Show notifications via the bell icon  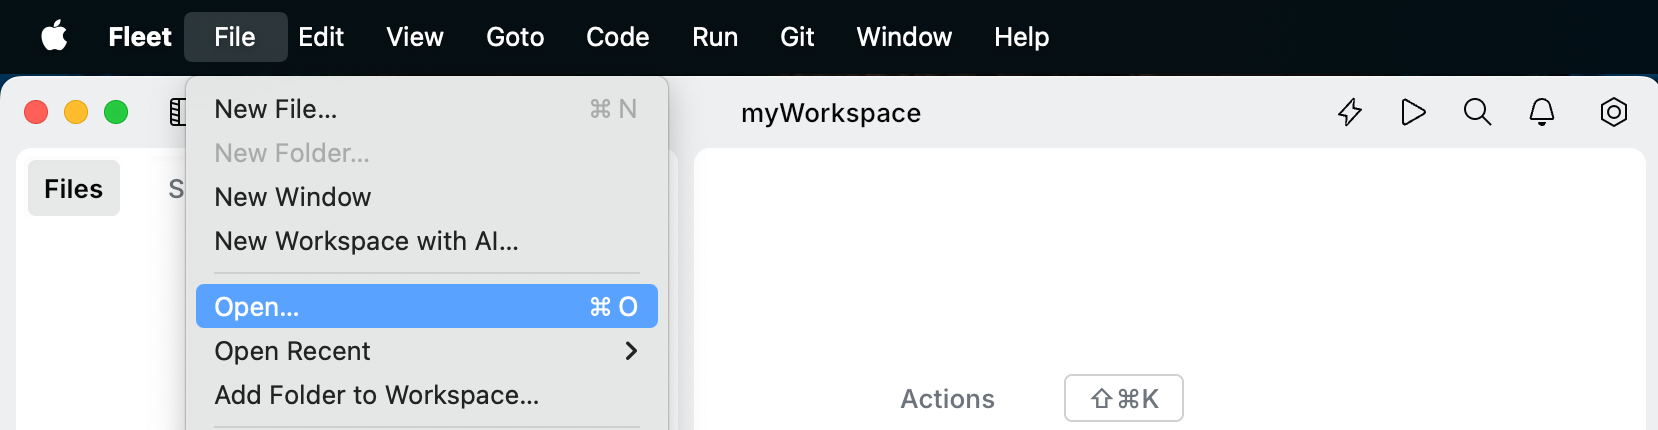[1542, 112]
